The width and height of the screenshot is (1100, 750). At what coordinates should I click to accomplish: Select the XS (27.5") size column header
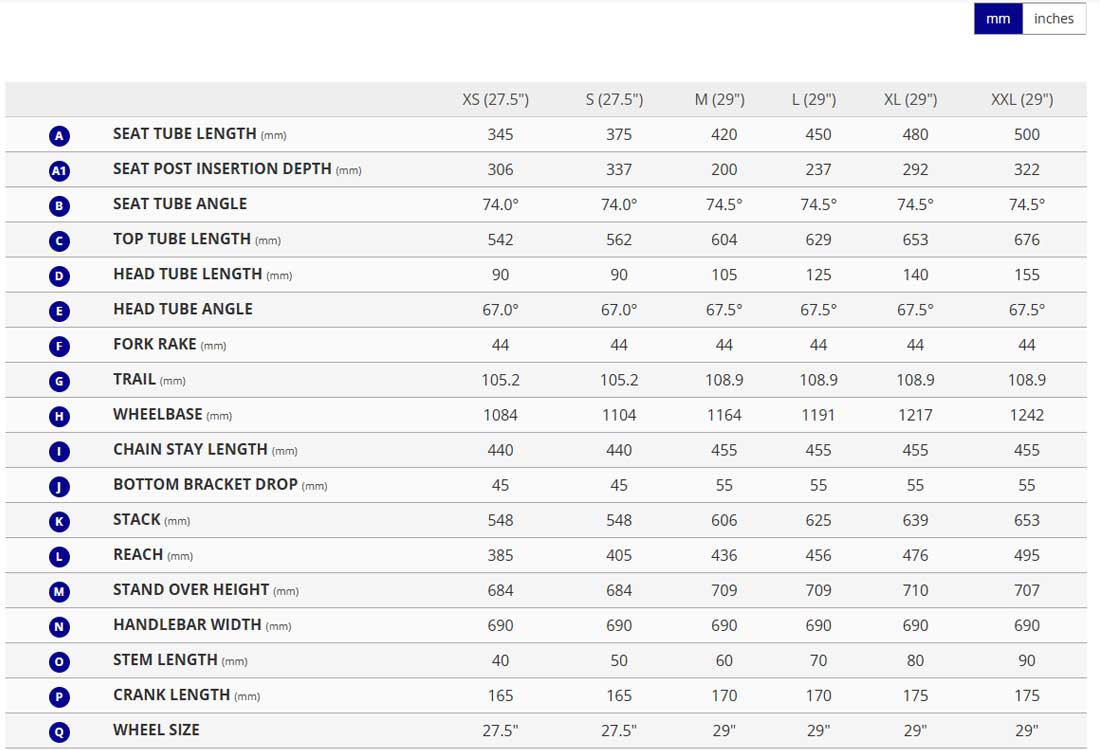495,100
